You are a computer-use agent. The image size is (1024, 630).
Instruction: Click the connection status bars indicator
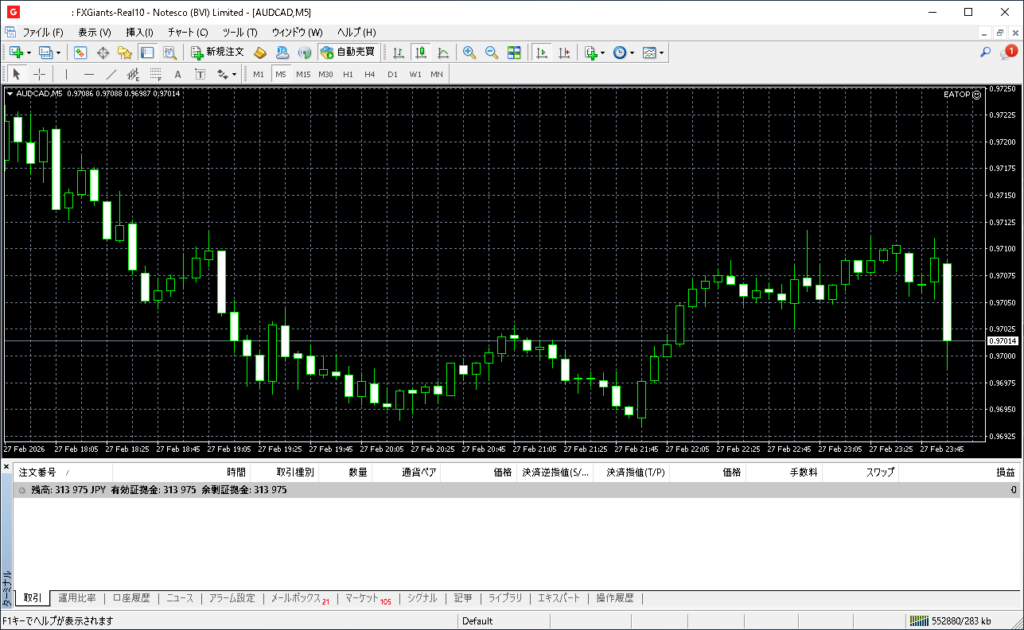pos(917,621)
